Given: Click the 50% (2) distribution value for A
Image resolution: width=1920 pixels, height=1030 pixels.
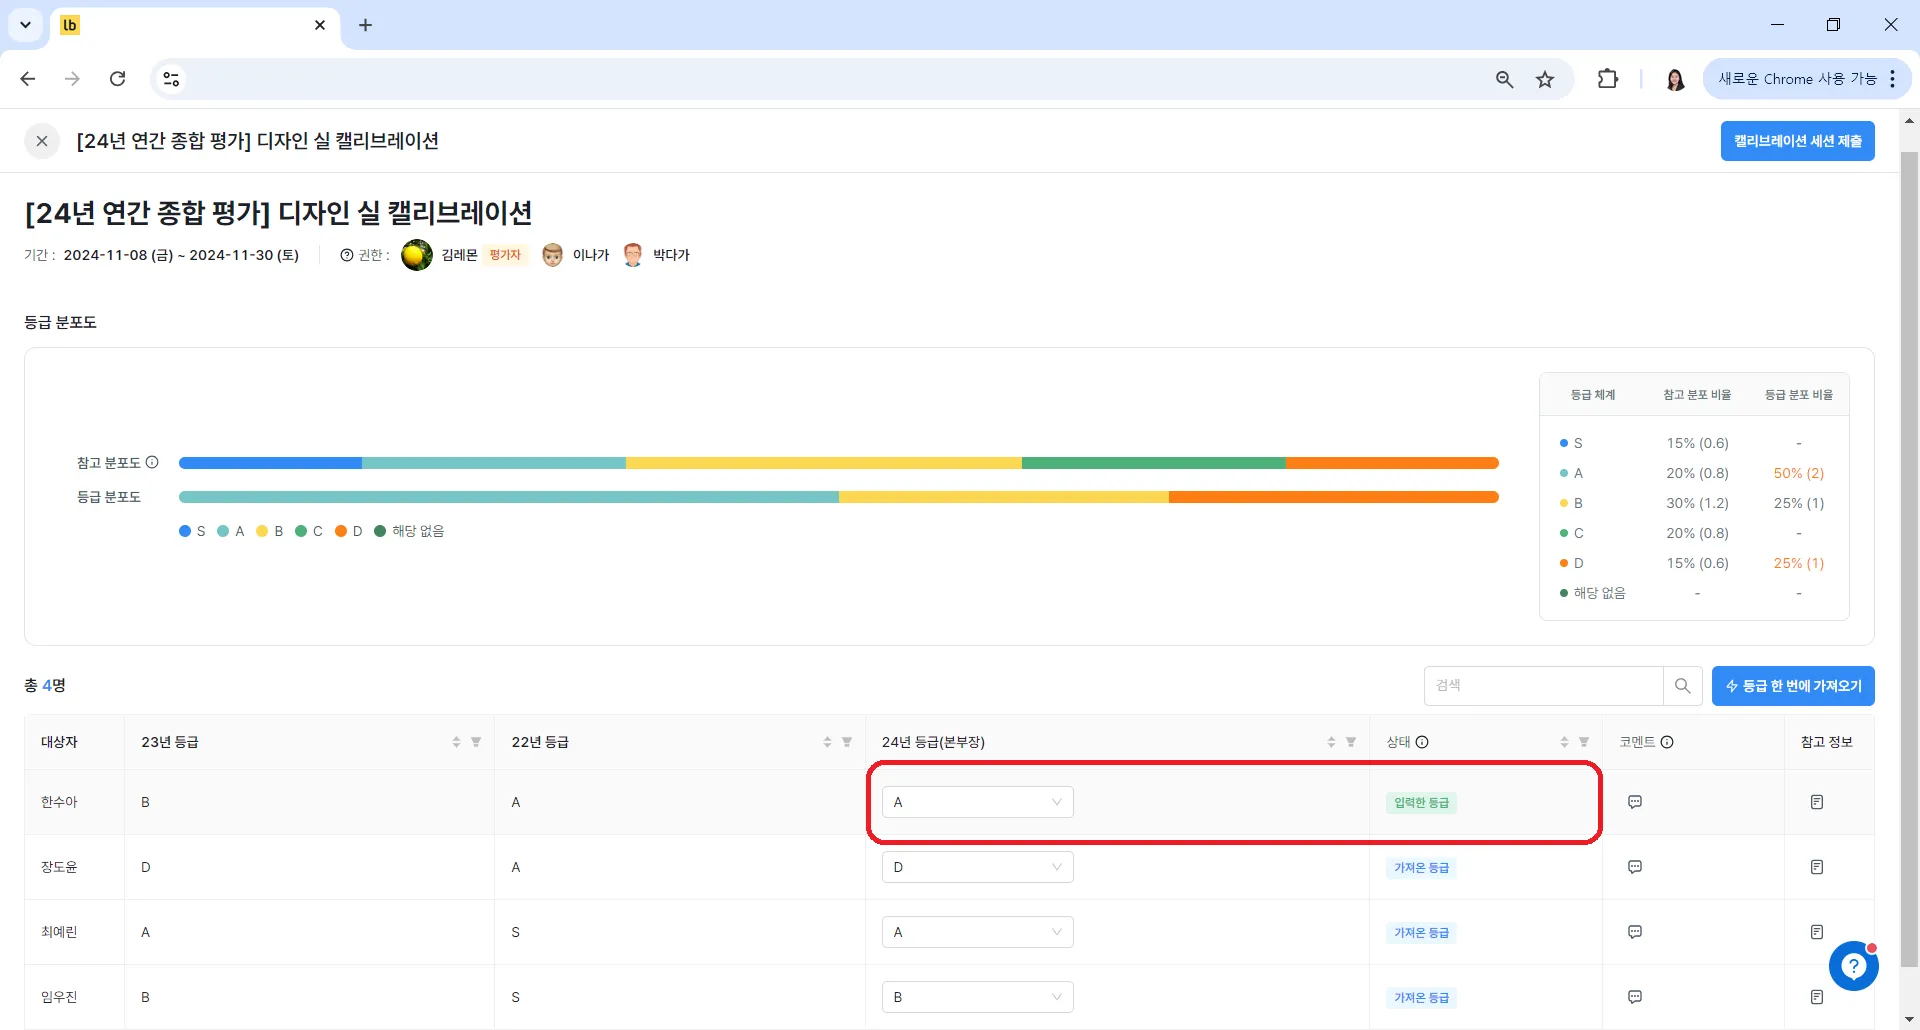Looking at the screenshot, I should (1798, 473).
